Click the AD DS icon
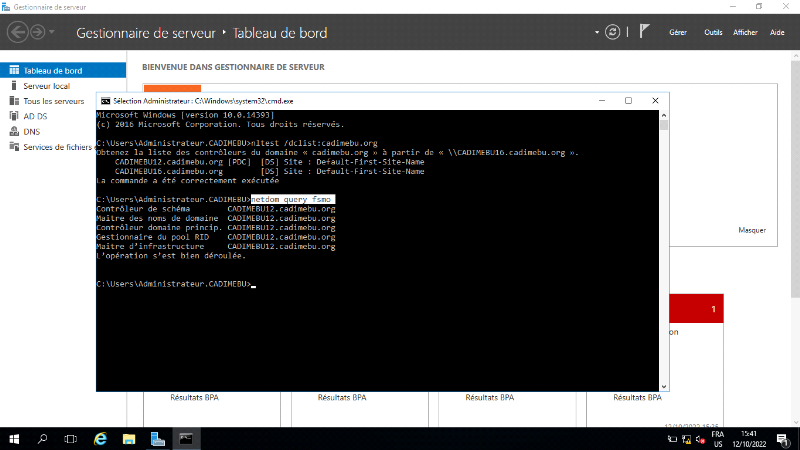Screen dimensions: 800x450 pos(14,116)
